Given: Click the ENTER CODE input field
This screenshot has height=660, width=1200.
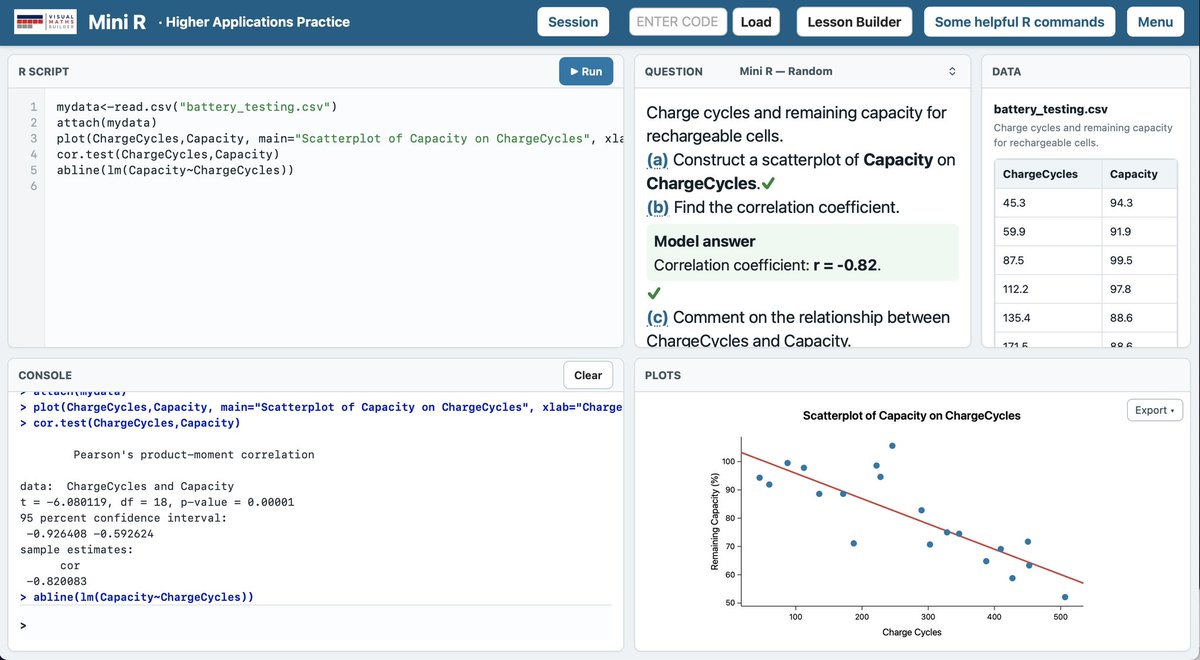Looking at the screenshot, I should pos(679,22).
